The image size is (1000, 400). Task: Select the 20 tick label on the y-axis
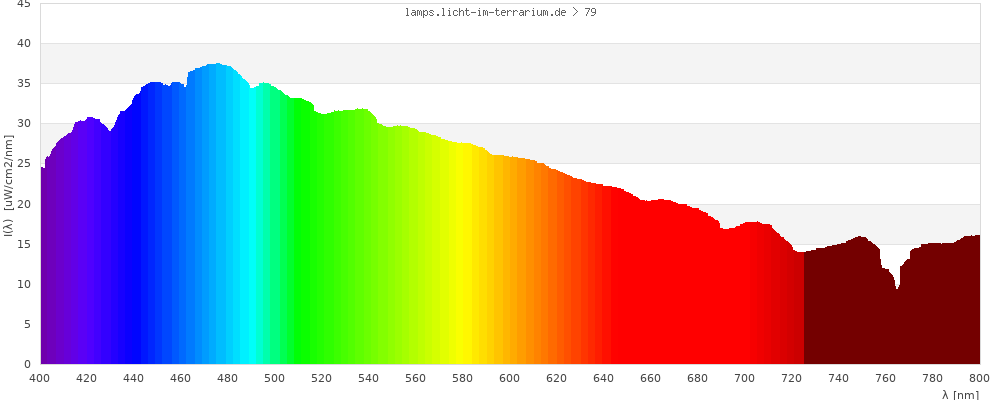point(22,204)
